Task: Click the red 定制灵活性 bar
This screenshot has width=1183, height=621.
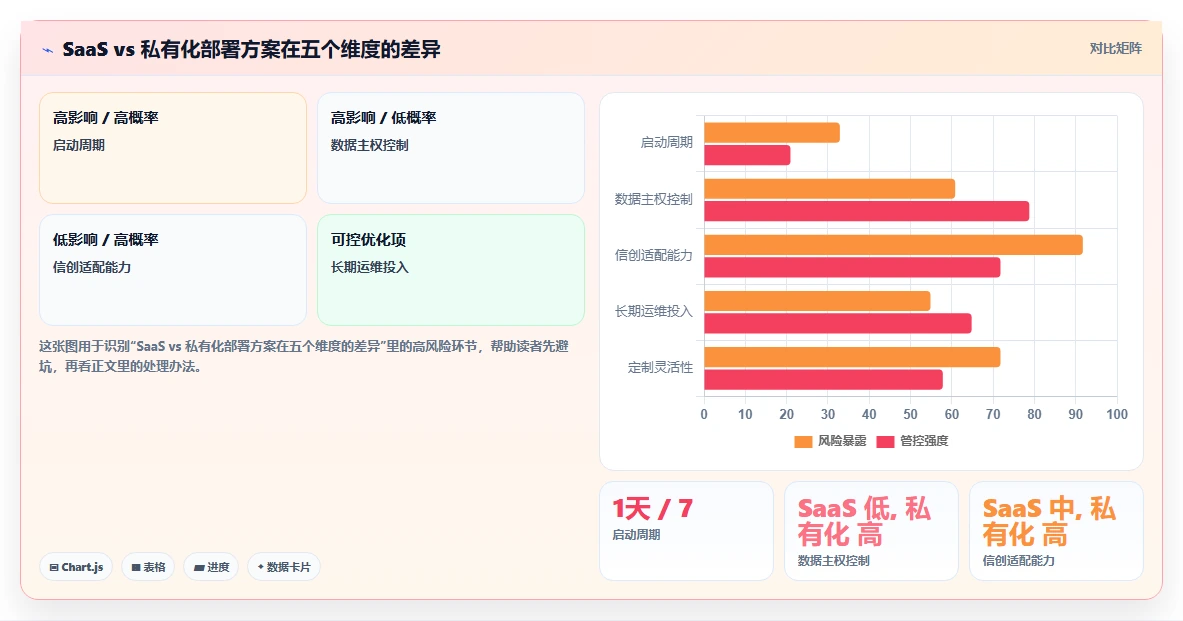Action: pos(823,380)
